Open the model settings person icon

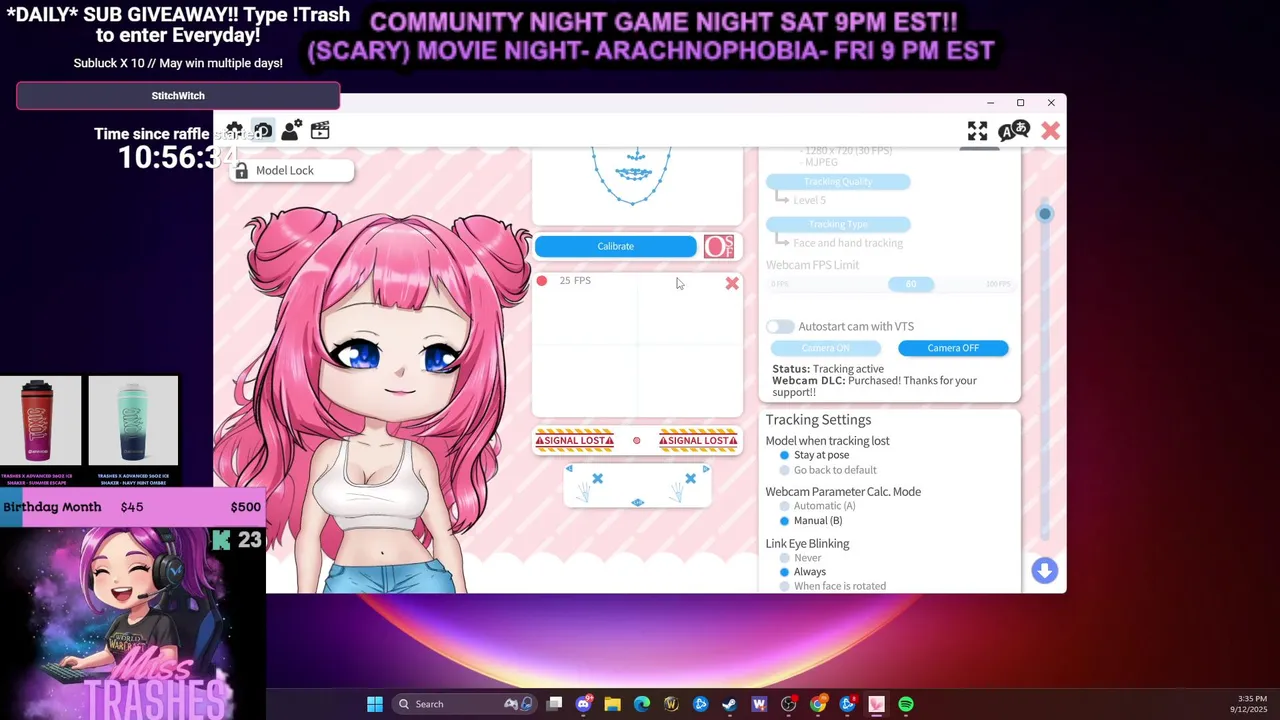pyautogui.click(x=292, y=131)
